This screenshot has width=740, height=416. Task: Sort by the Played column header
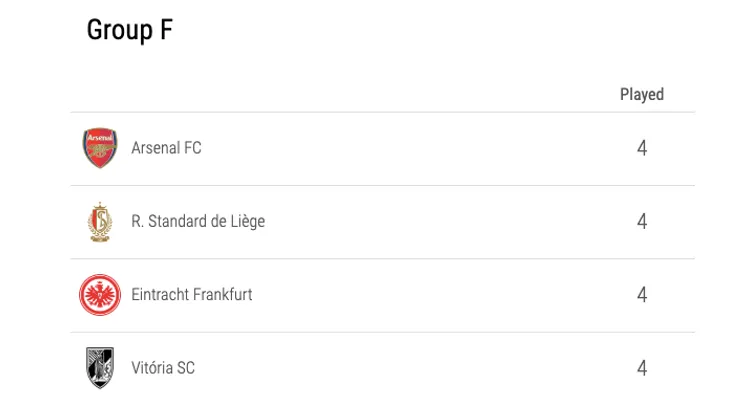641,94
